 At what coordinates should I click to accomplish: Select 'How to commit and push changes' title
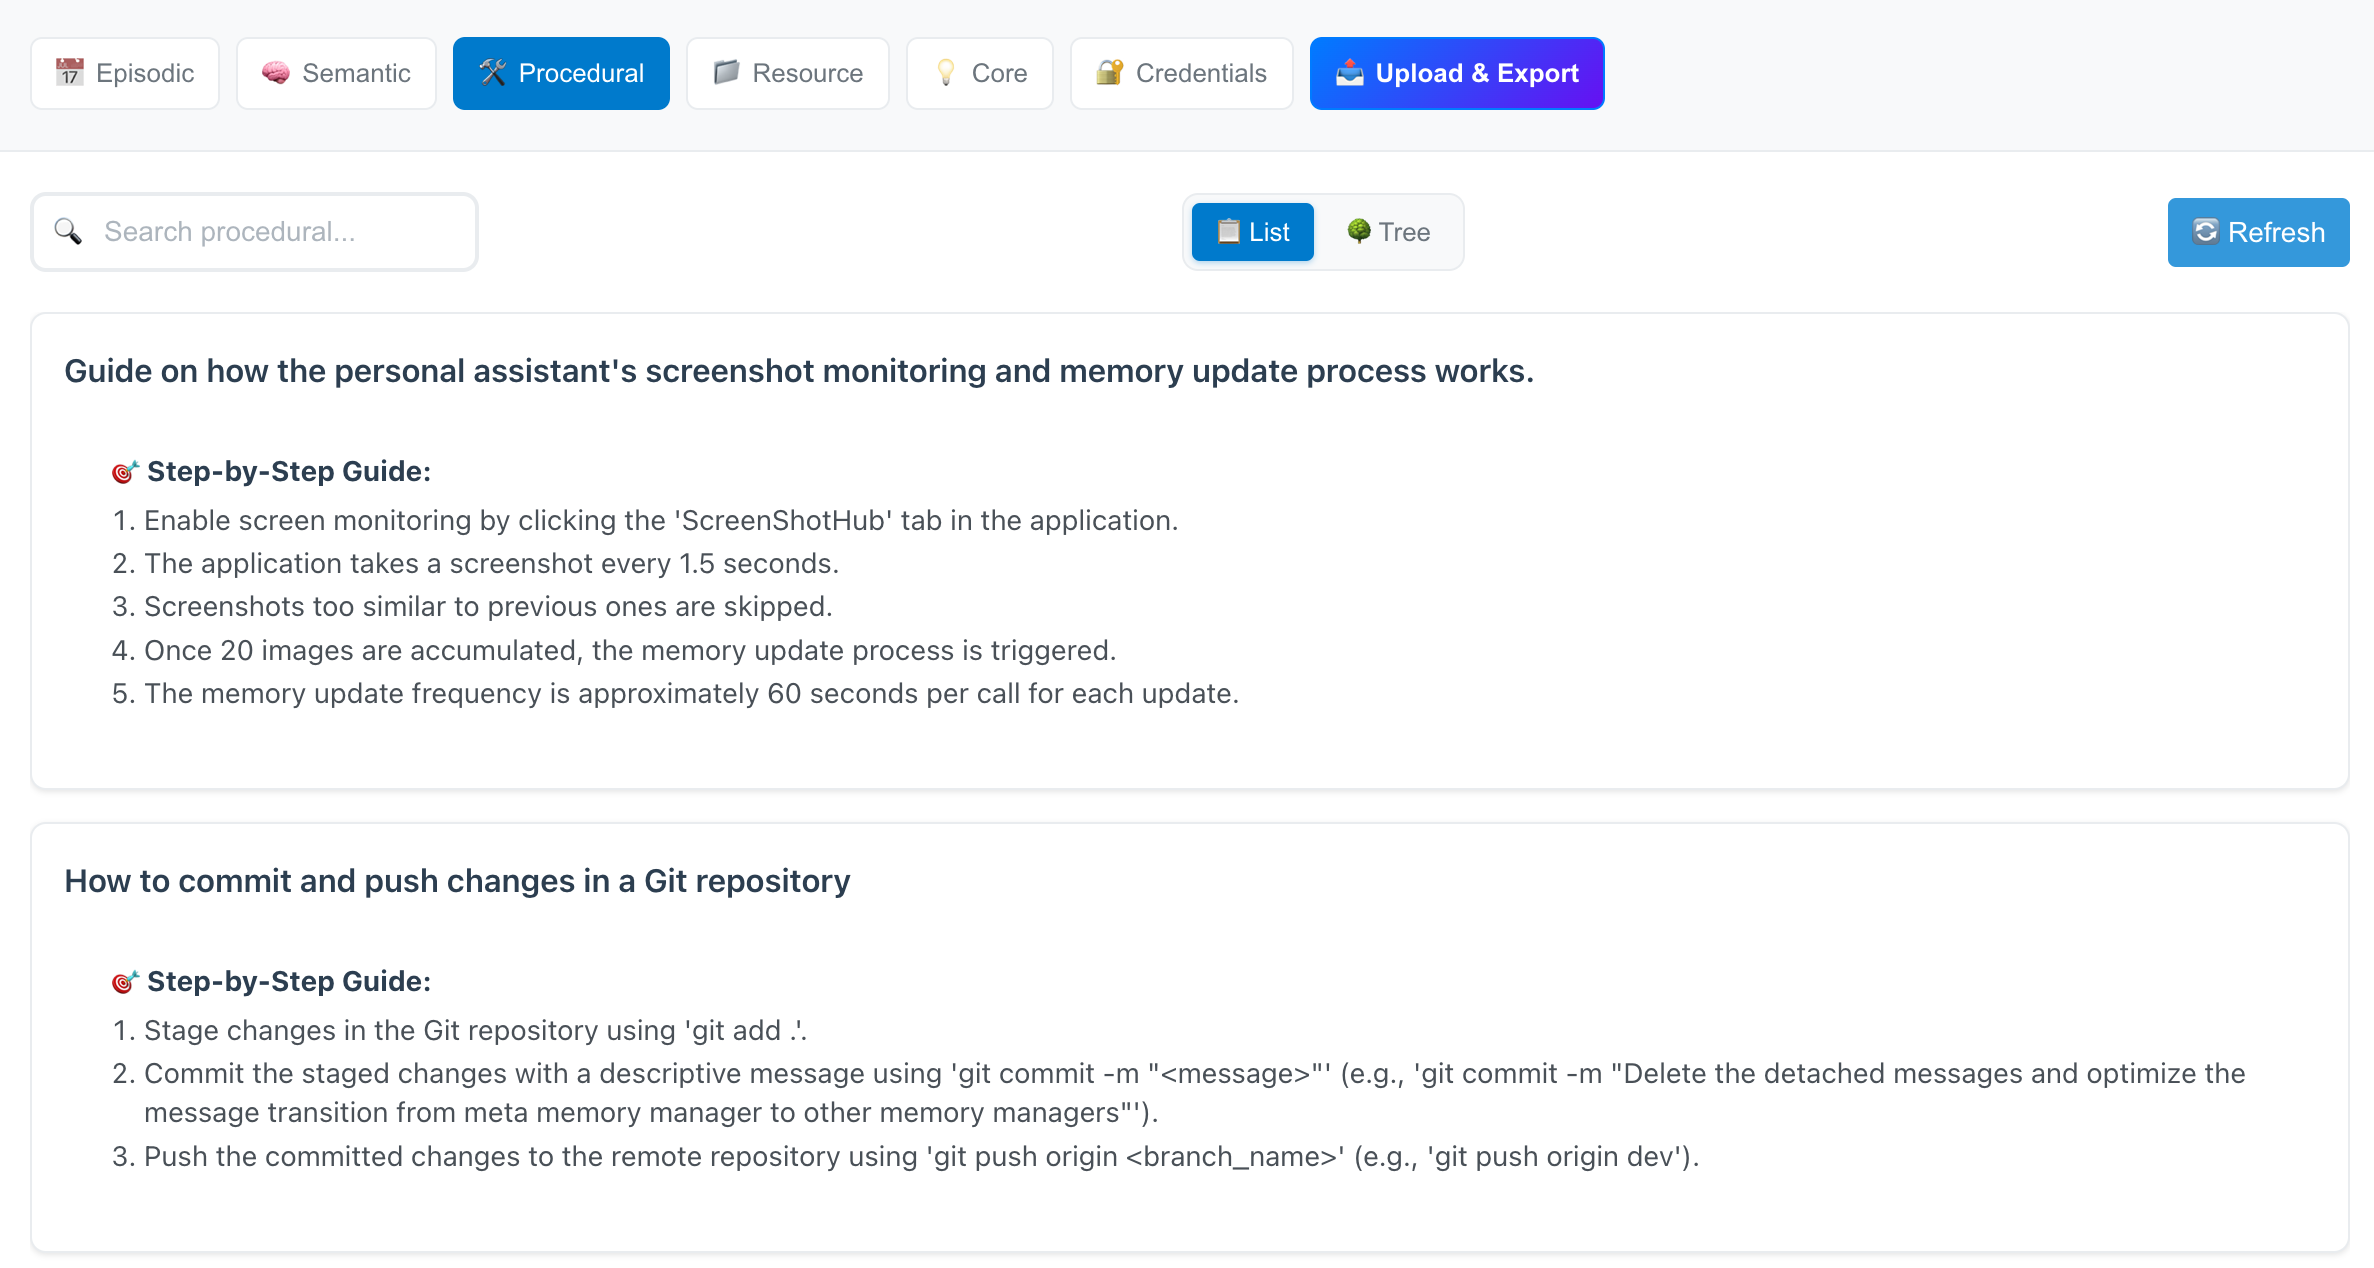(457, 881)
